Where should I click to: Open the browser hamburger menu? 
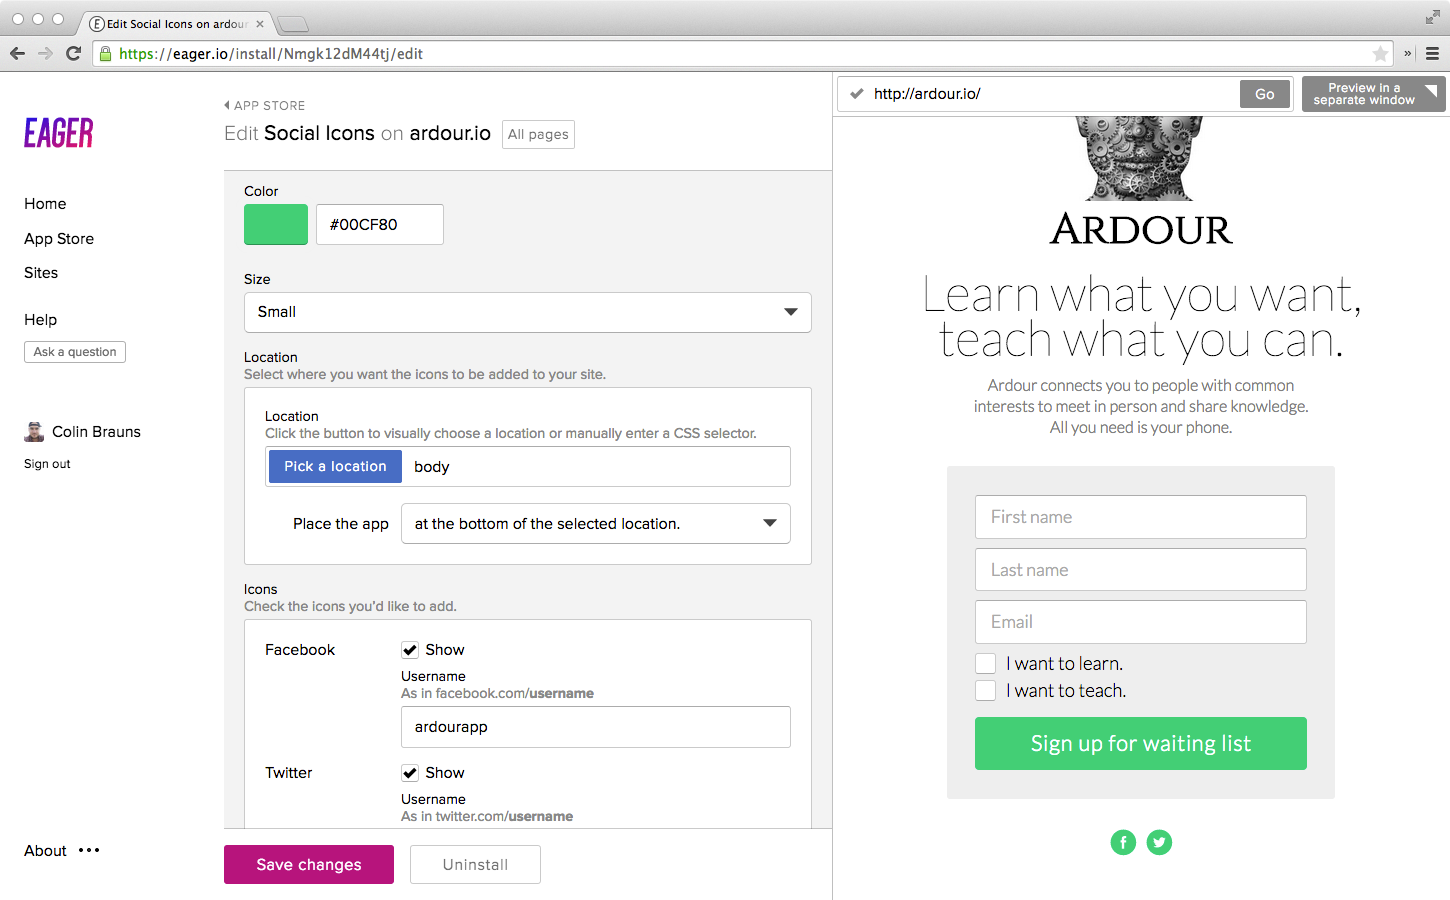point(1432,54)
